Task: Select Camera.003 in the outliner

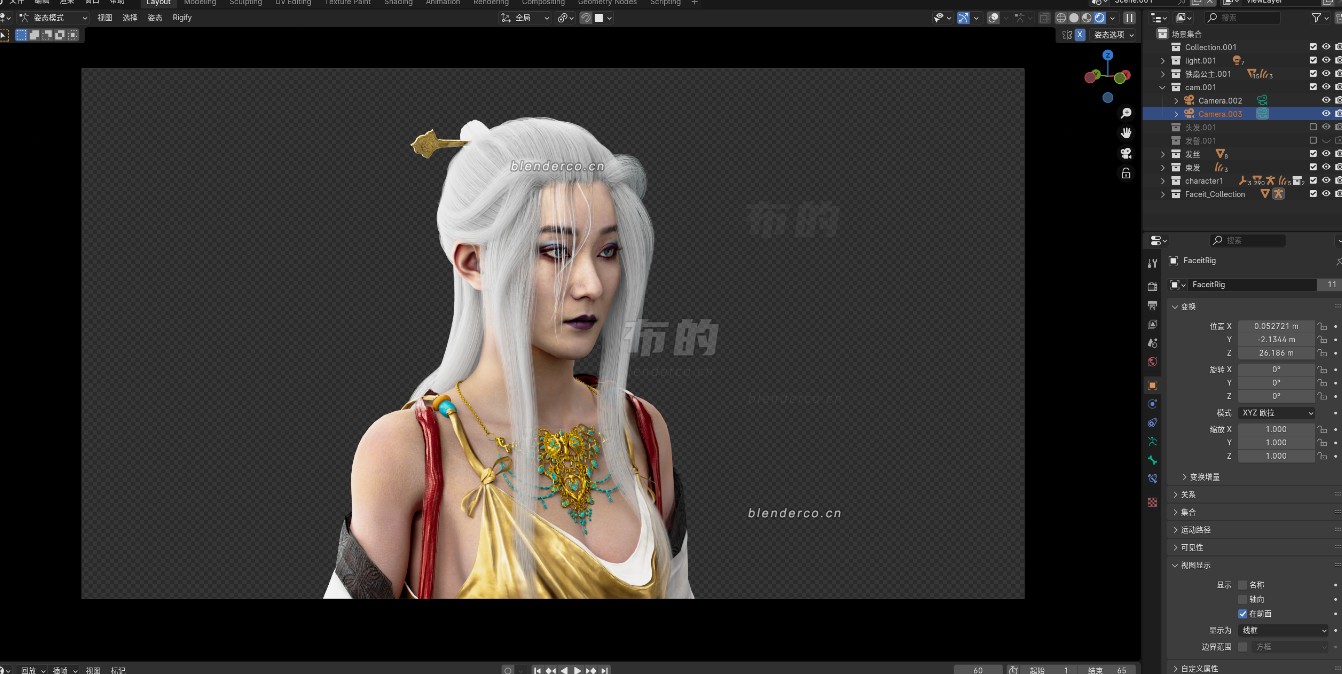Action: 1220,114
